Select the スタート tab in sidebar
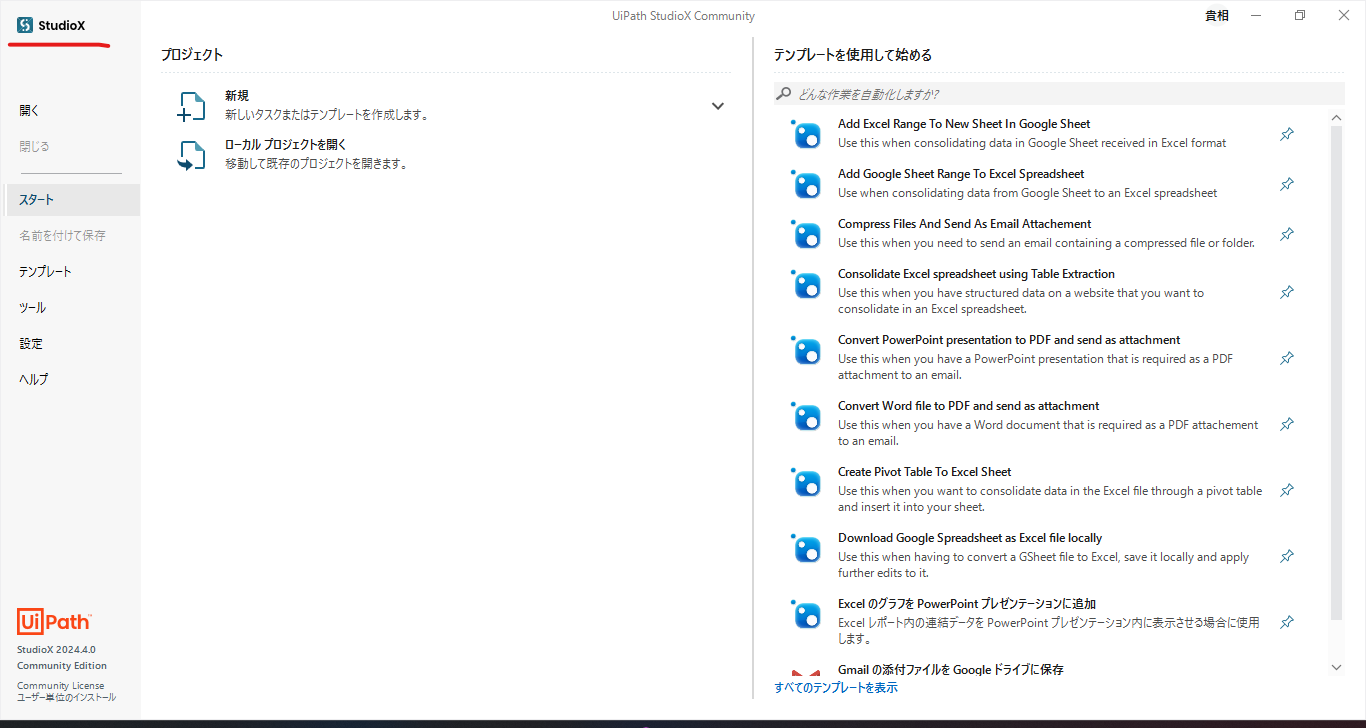 click(x=72, y=200)
